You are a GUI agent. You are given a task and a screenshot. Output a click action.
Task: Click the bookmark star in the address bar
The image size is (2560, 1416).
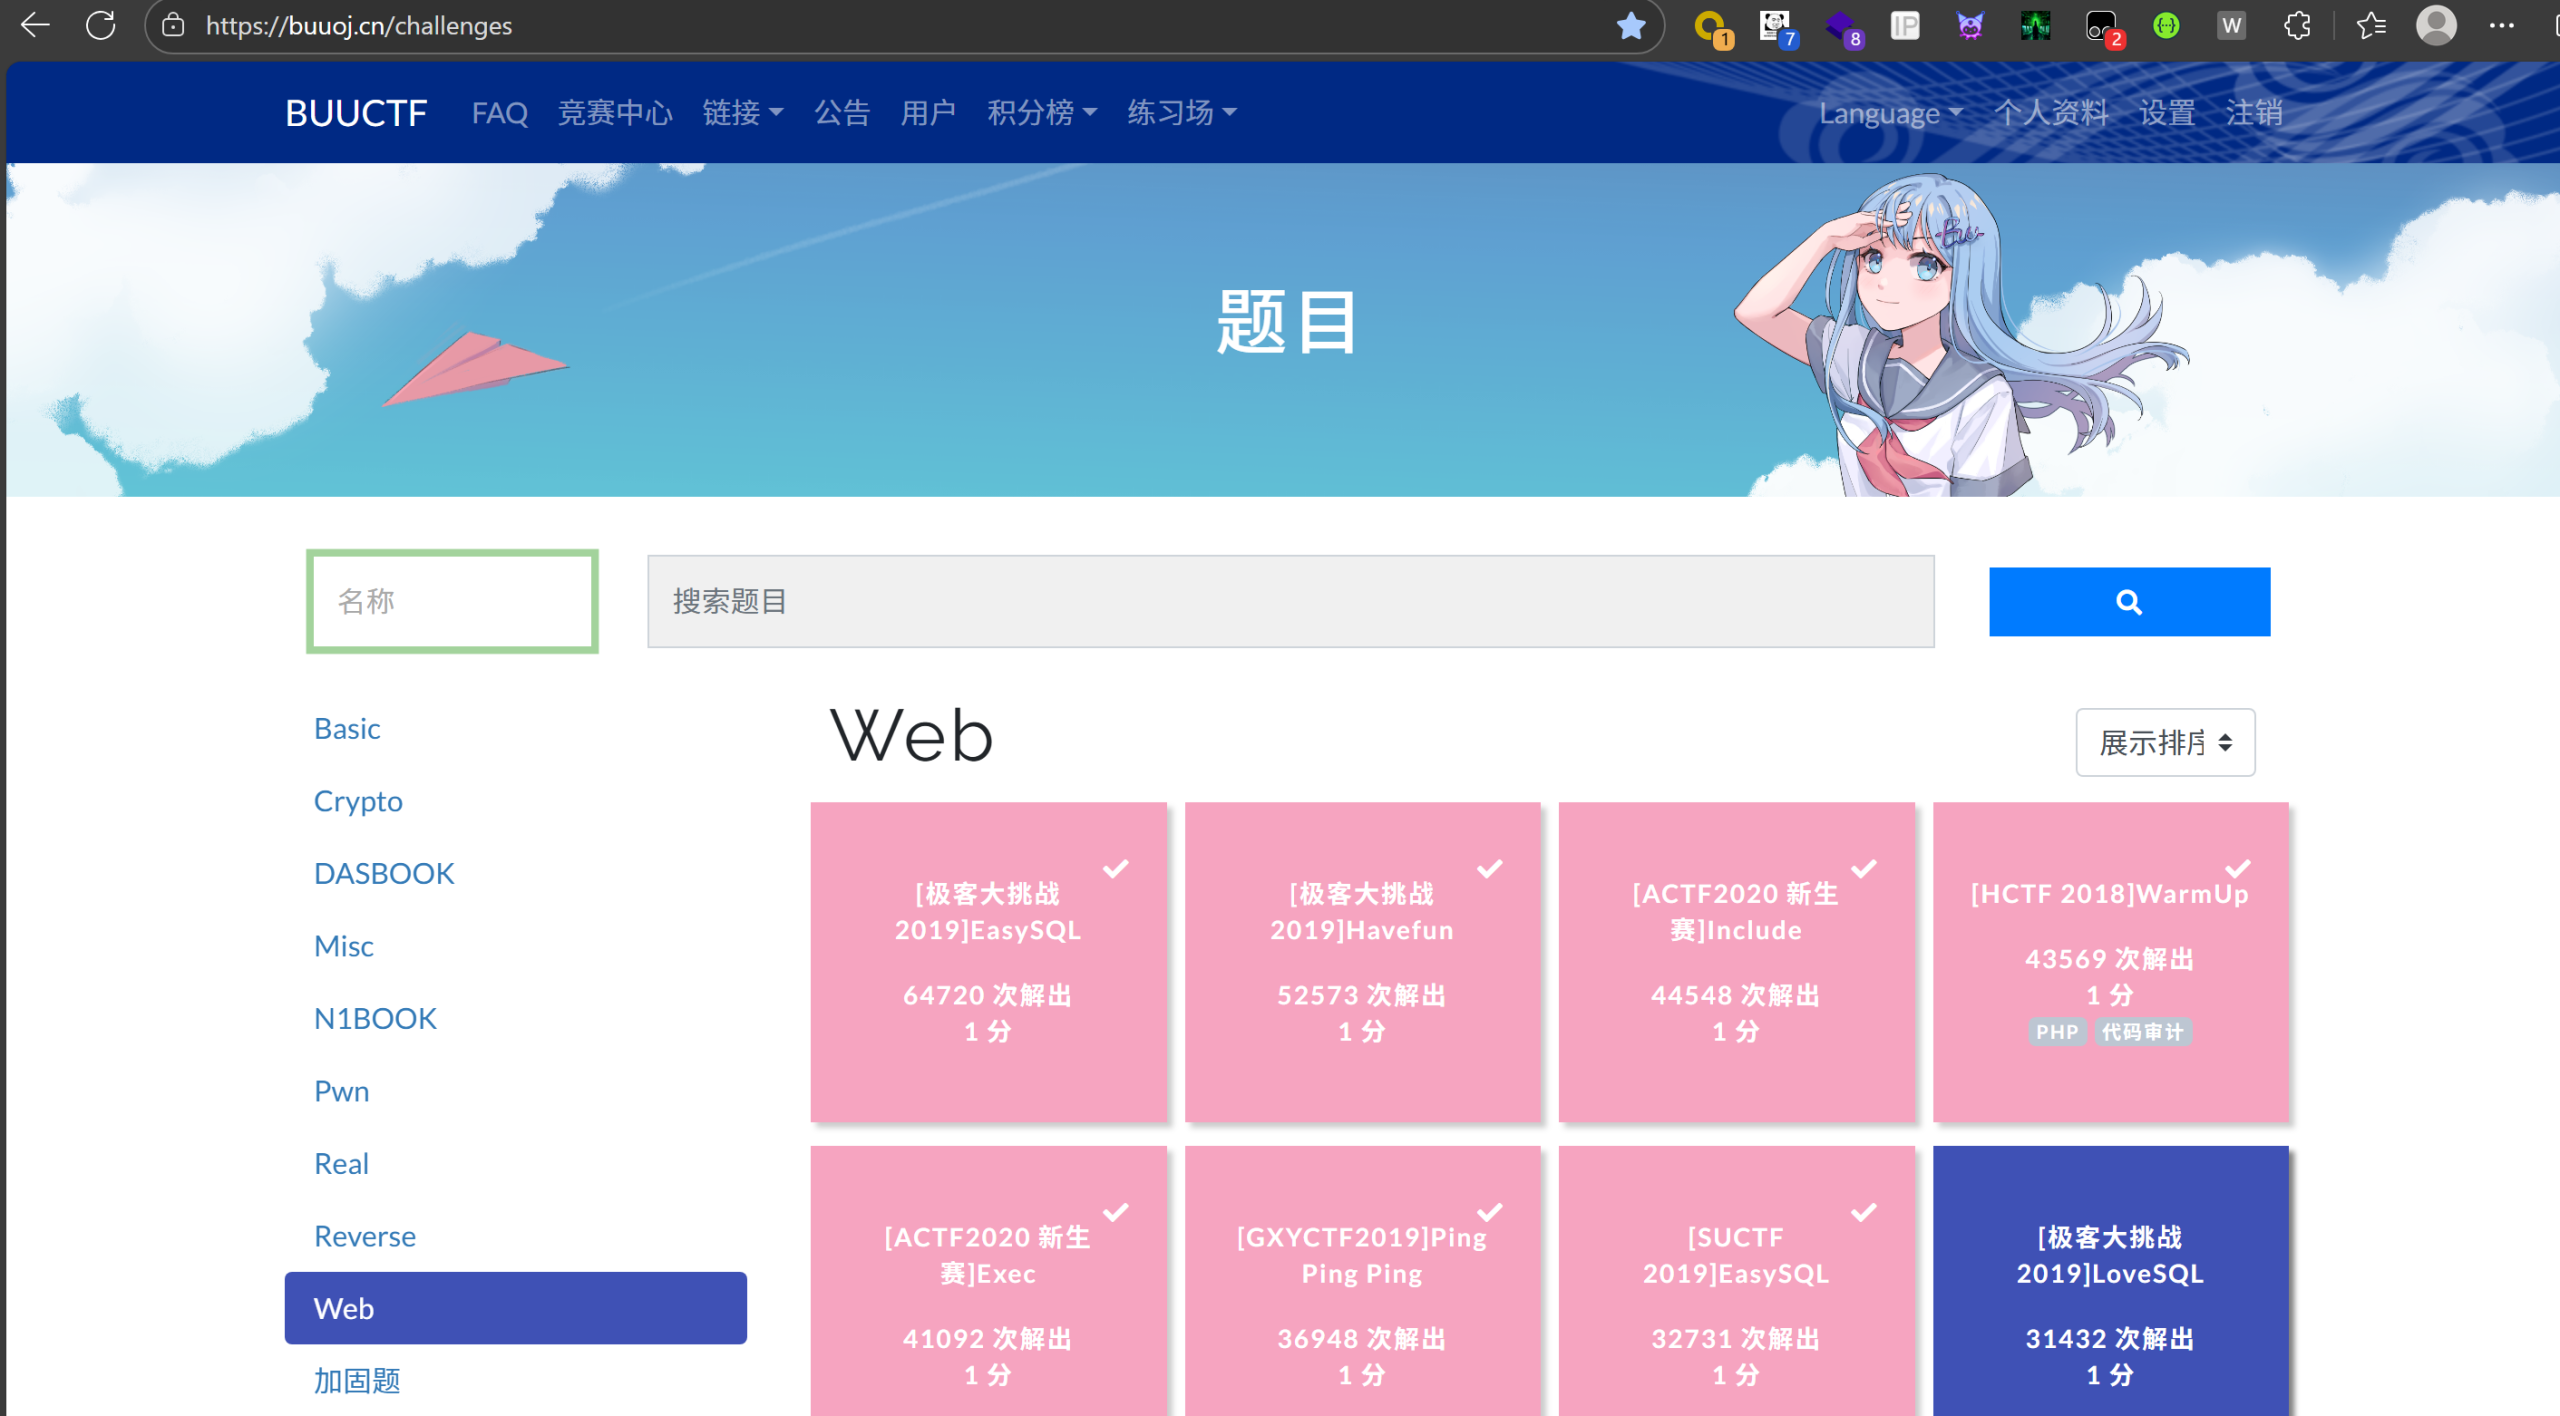1631,25
